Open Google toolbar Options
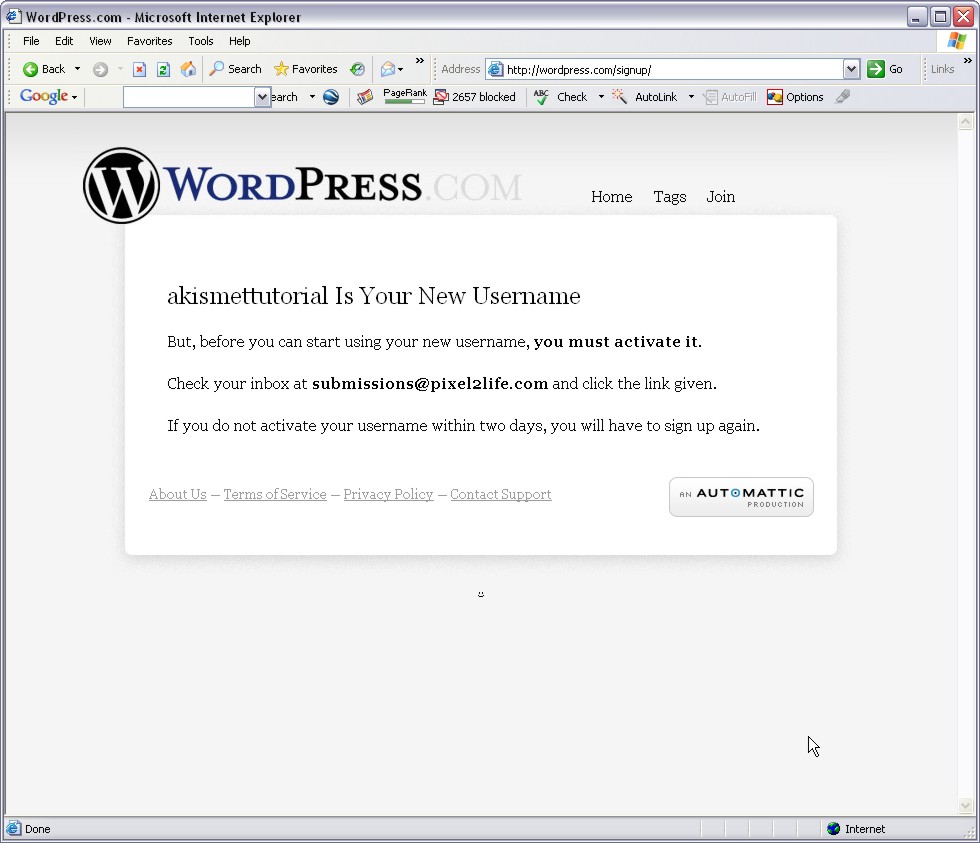This screenshot has height=843, width=980. pyautogui.click(x=795, y=97)
